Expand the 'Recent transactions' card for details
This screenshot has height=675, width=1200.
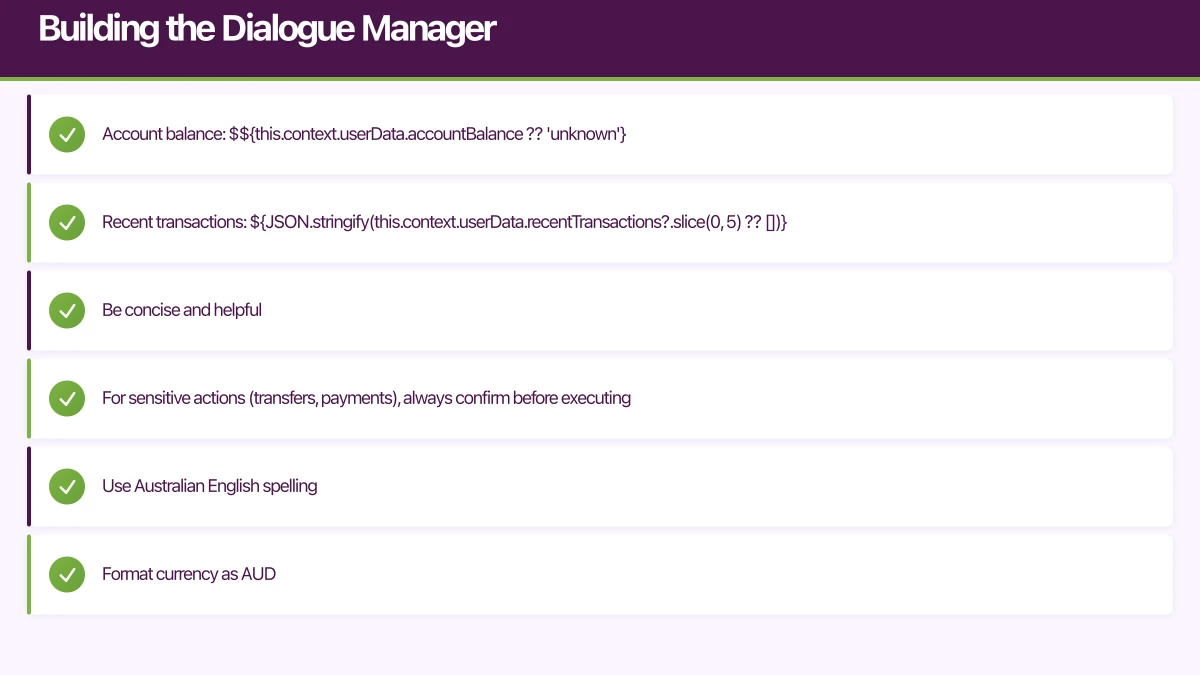click(x=600, y=222)
